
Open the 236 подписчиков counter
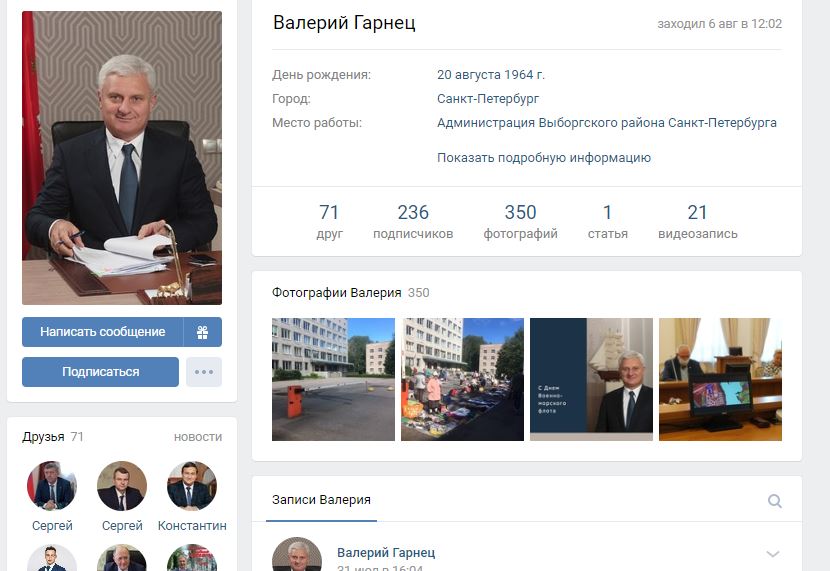(413, 221)
